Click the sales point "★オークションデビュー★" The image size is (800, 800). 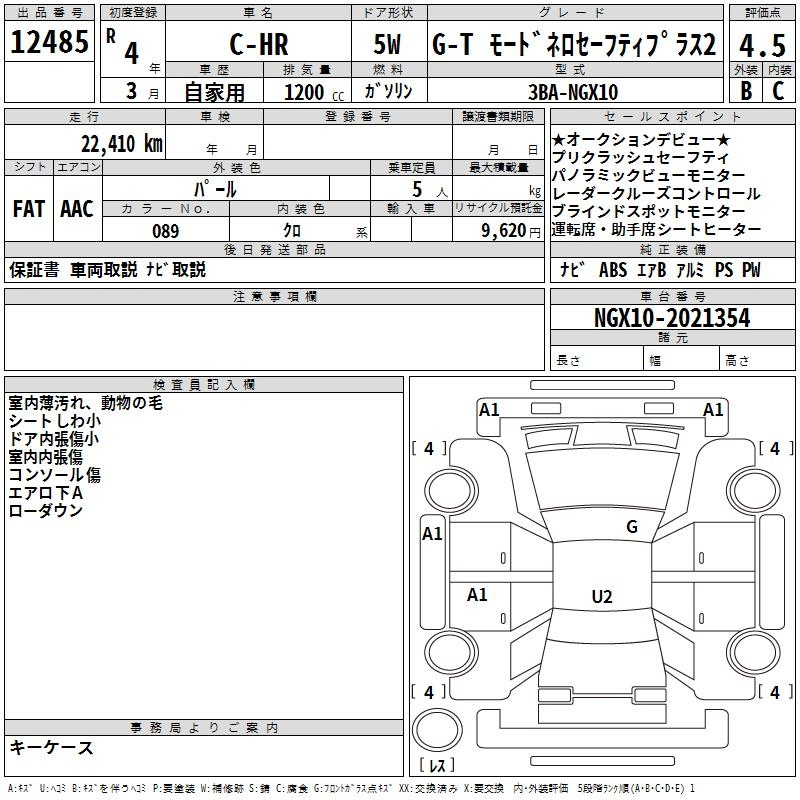641,139
